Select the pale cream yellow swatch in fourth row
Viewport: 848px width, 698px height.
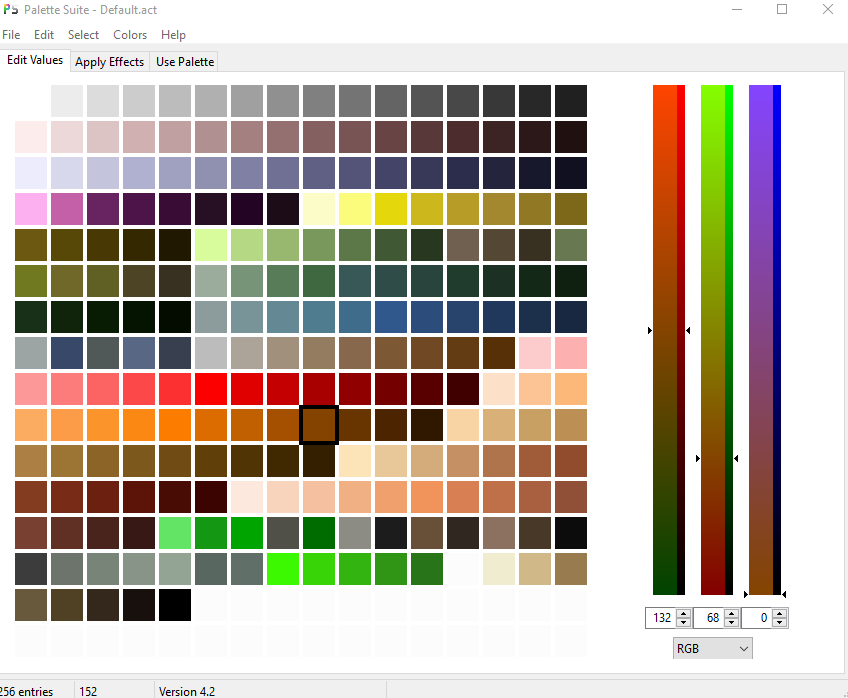coord(319,209)
